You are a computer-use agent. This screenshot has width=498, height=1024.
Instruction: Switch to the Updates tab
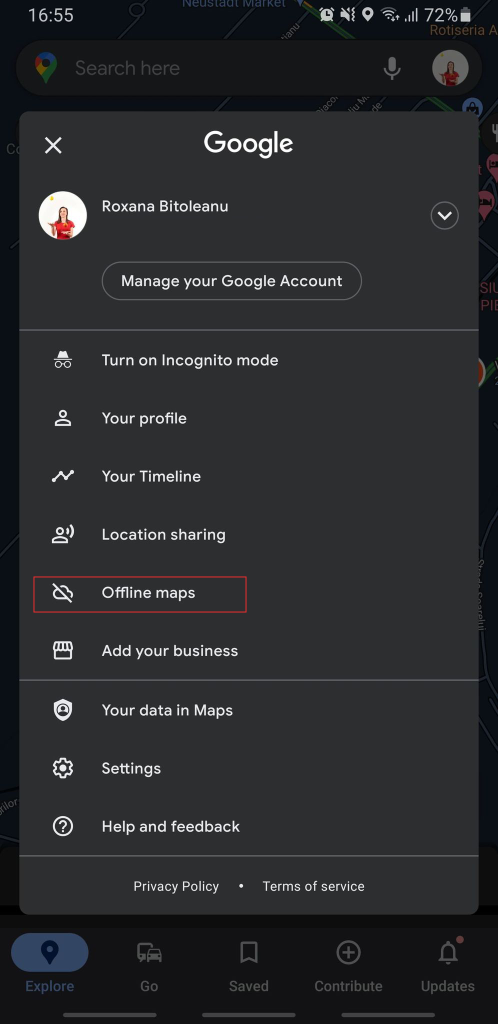click(448, 963)
